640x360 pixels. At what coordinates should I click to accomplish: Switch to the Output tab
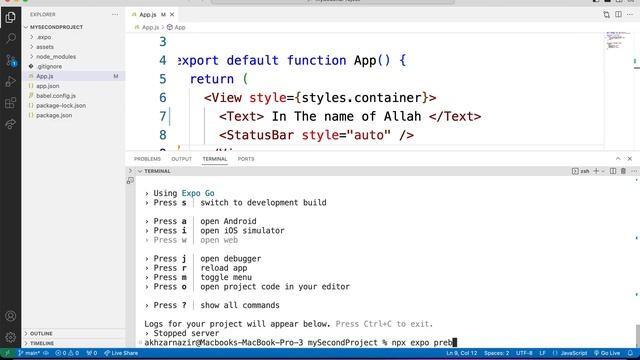point(181,159)
